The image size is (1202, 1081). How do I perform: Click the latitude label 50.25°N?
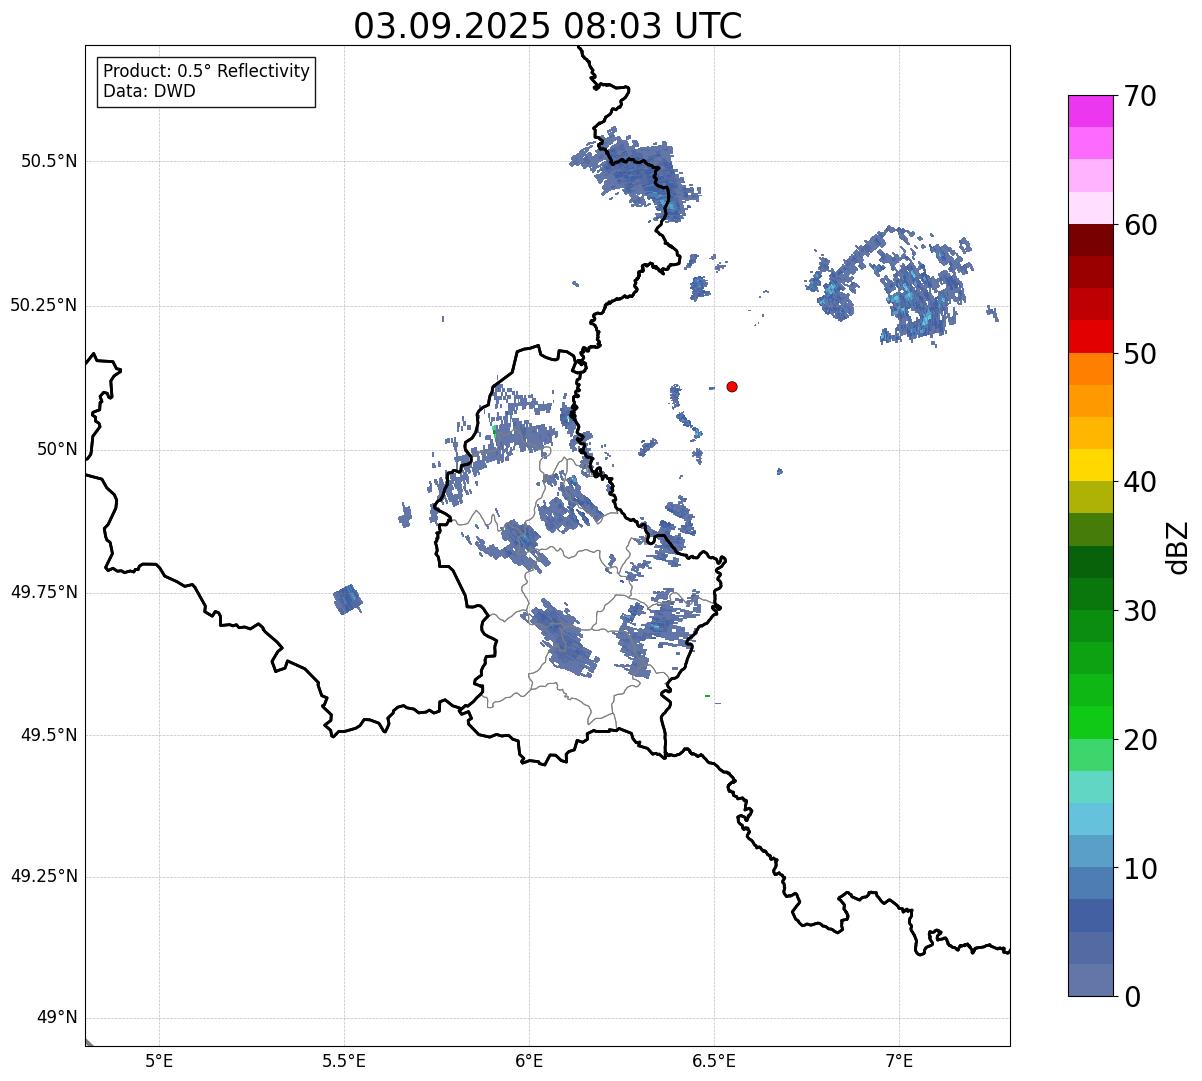44,305
